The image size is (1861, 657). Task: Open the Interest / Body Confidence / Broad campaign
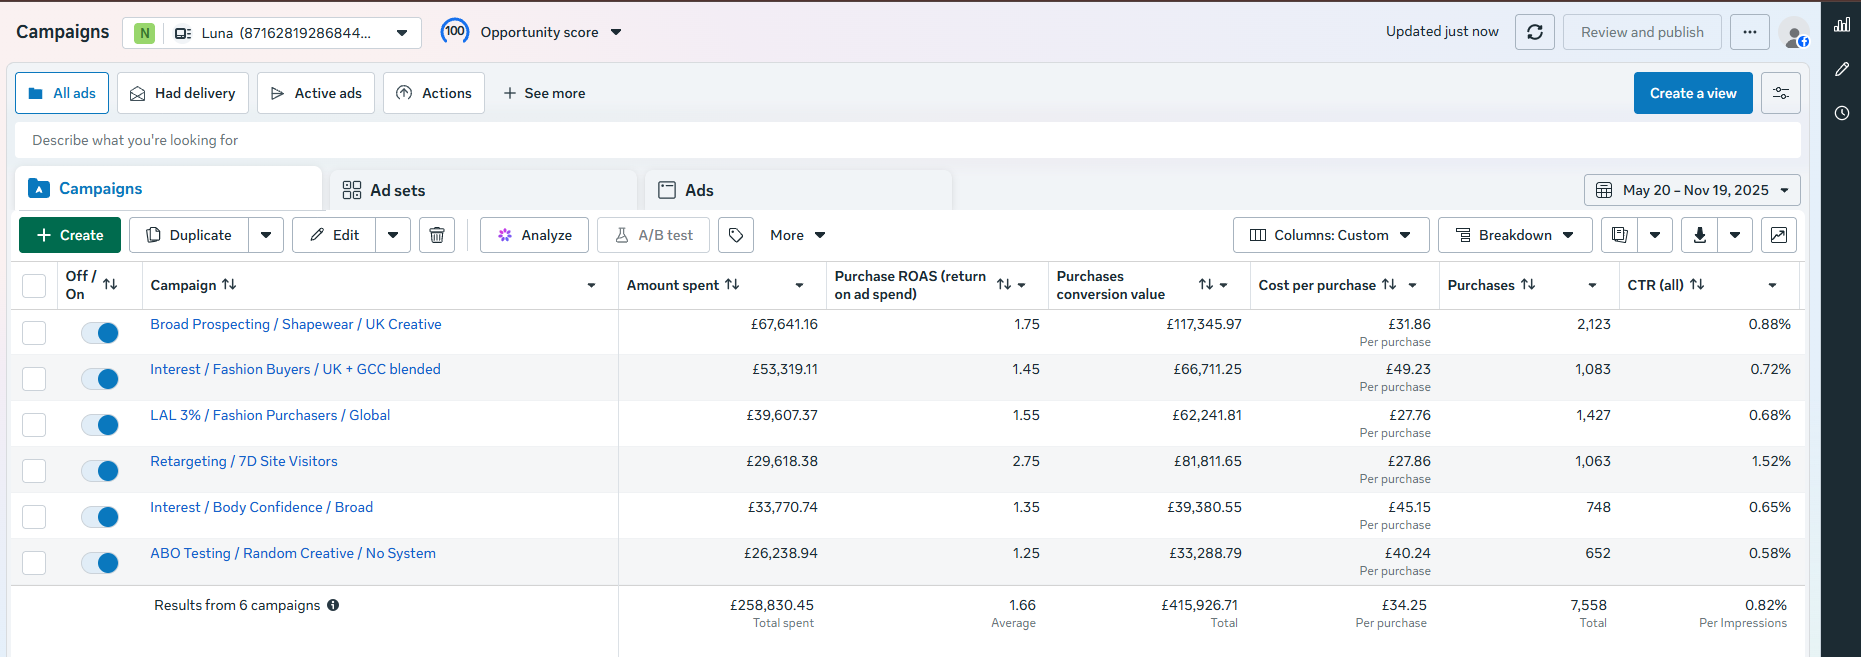(x=262, y=507)
